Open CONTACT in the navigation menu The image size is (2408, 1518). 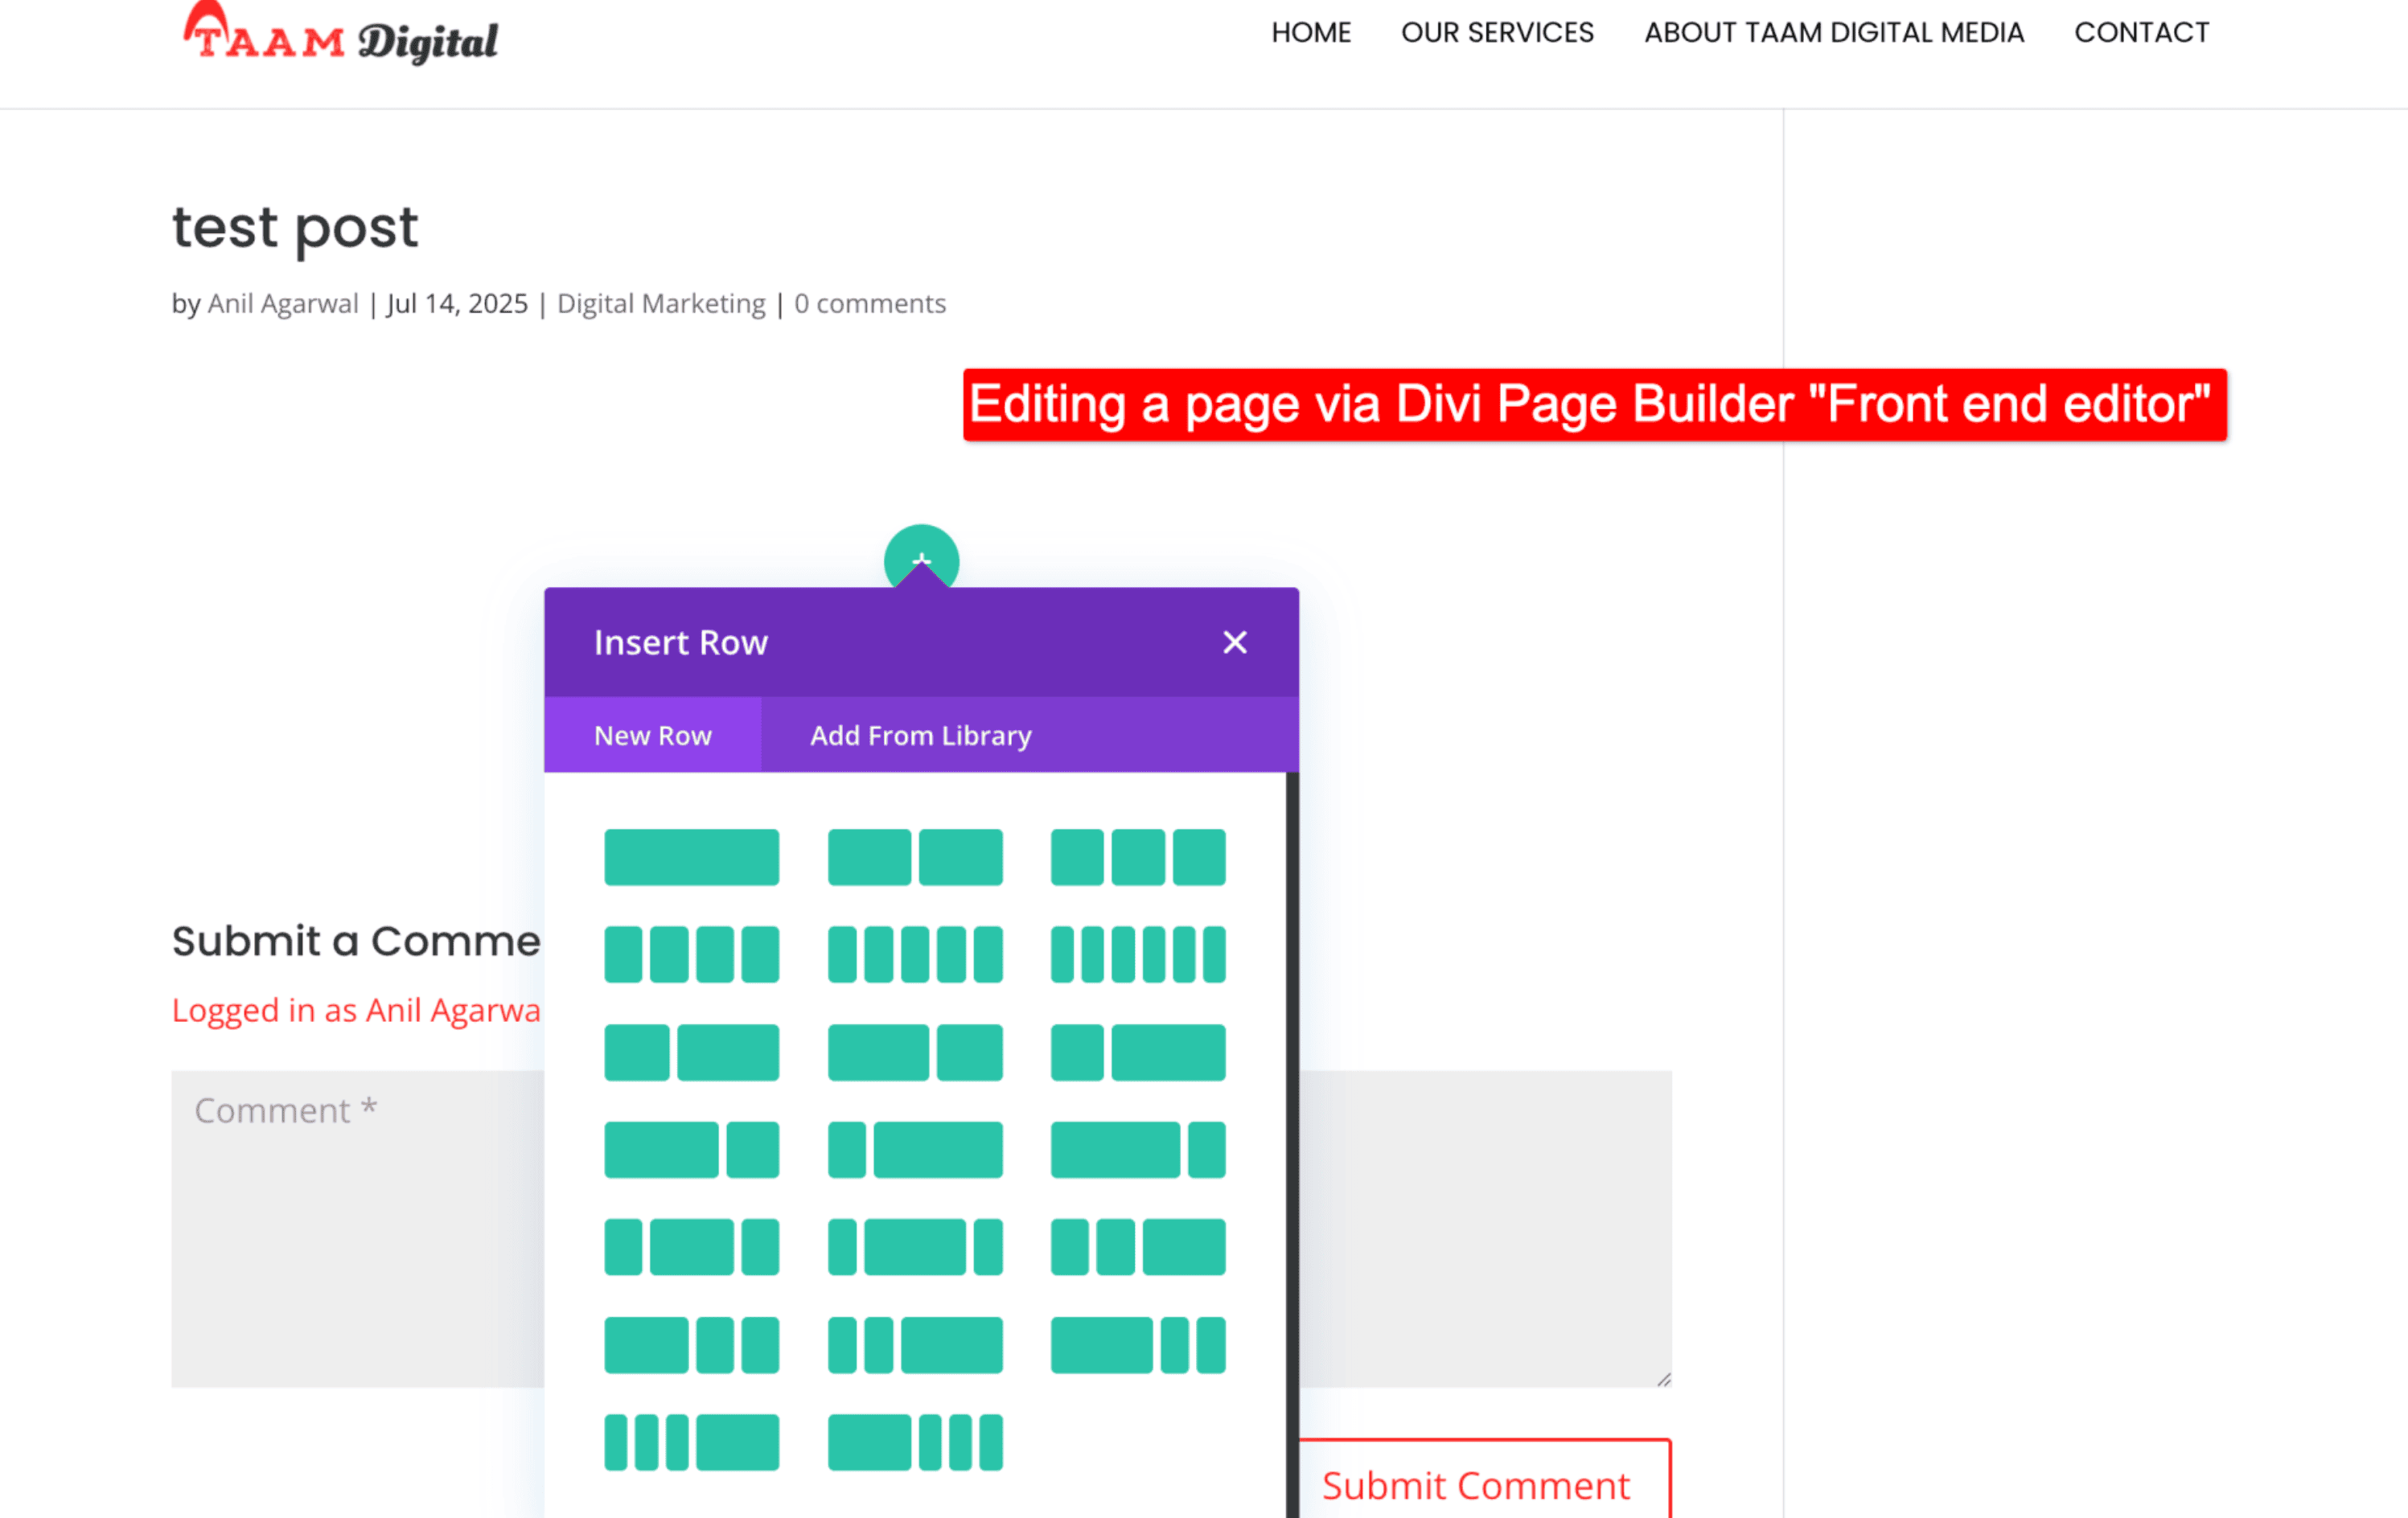(2142, 33)
